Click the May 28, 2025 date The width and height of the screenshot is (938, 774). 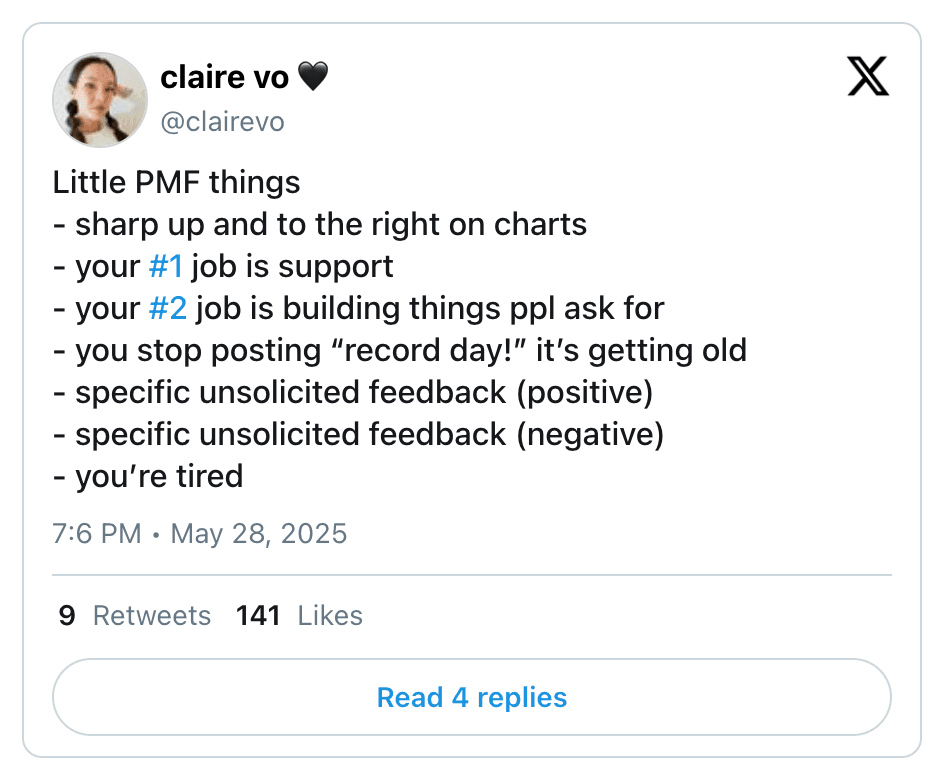pos(259,533)
